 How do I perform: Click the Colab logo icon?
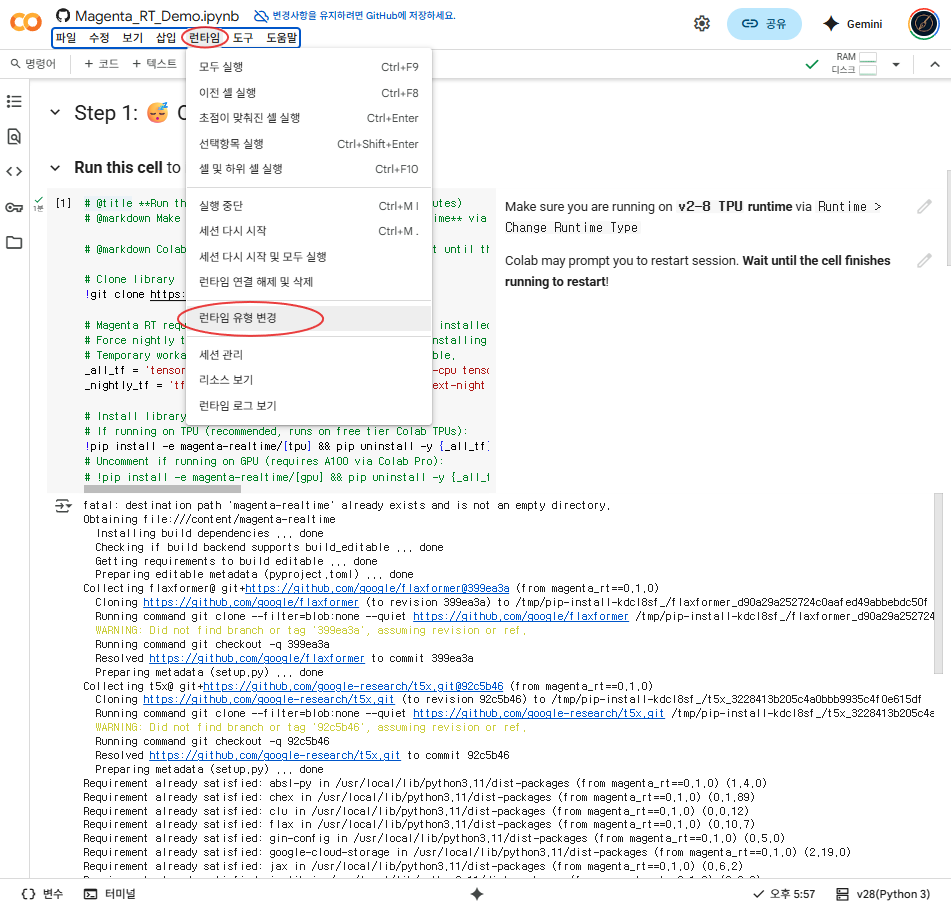click(x=25, y=23)
